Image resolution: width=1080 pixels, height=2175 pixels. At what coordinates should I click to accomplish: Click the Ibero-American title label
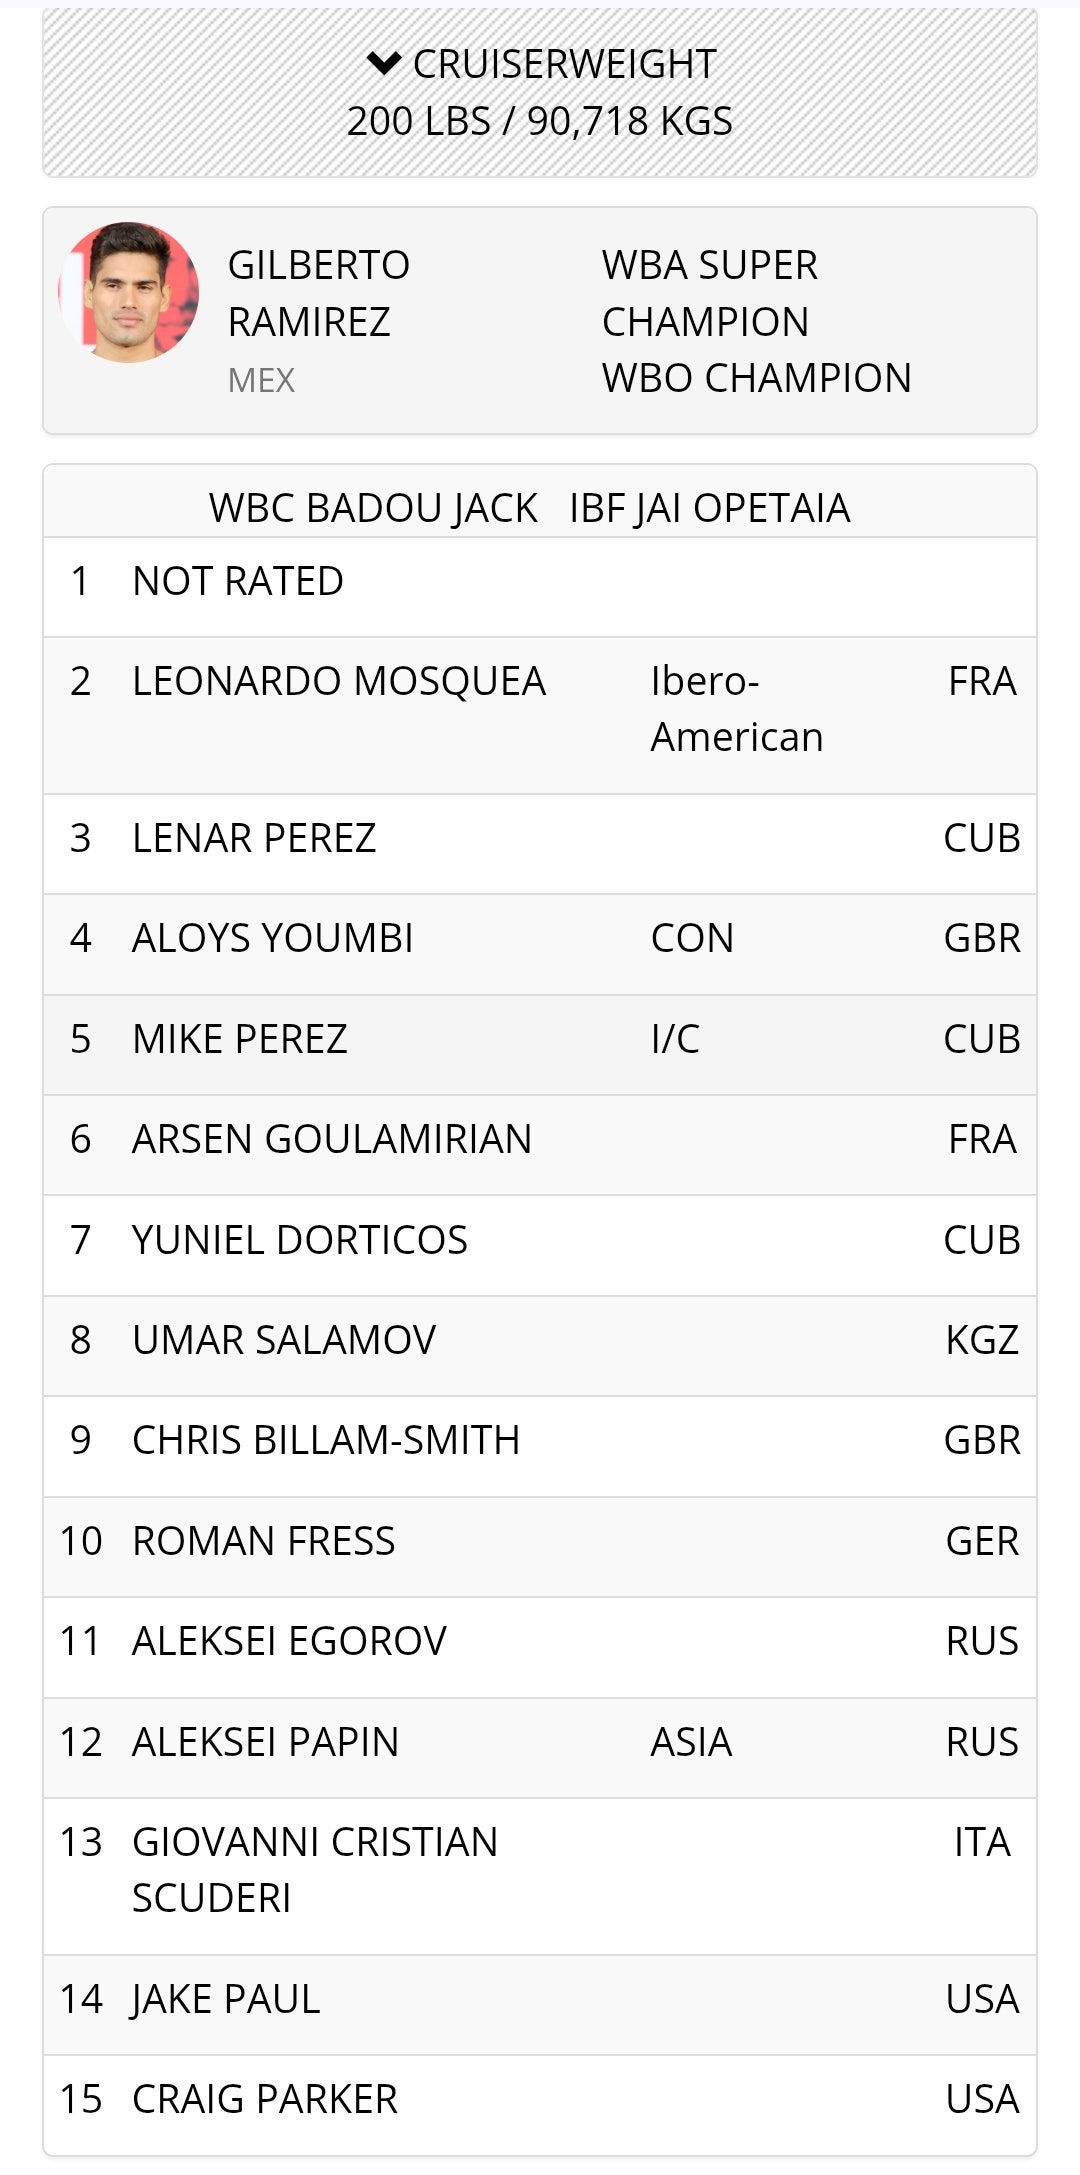pyautogui.click(x=737, y=709)
